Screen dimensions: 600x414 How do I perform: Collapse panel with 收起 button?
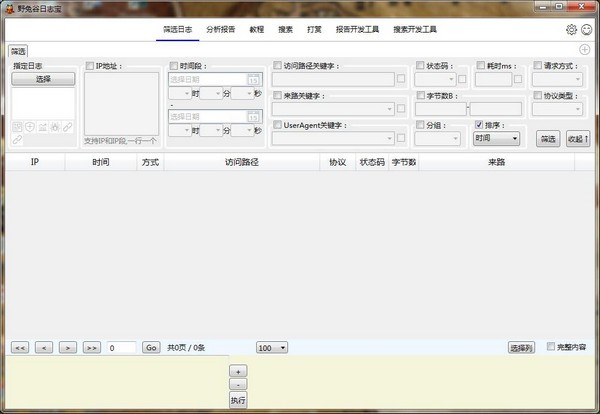click(x=578, y=139)
